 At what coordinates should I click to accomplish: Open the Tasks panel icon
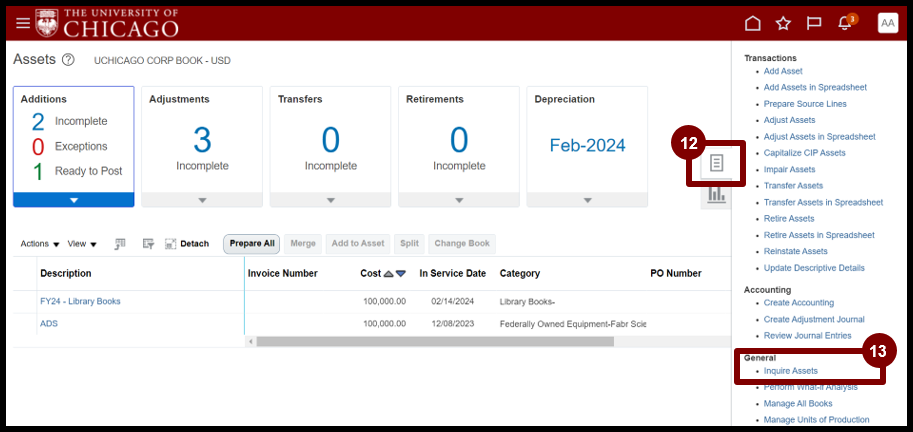click(x=716, y=163)
